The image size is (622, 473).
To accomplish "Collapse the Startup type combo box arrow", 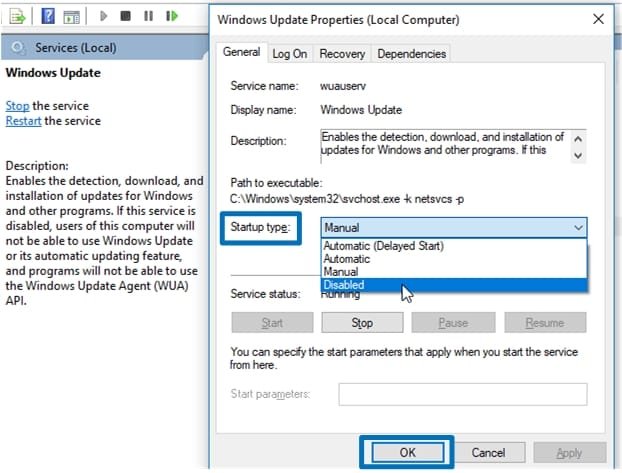I will coord(578,227).
